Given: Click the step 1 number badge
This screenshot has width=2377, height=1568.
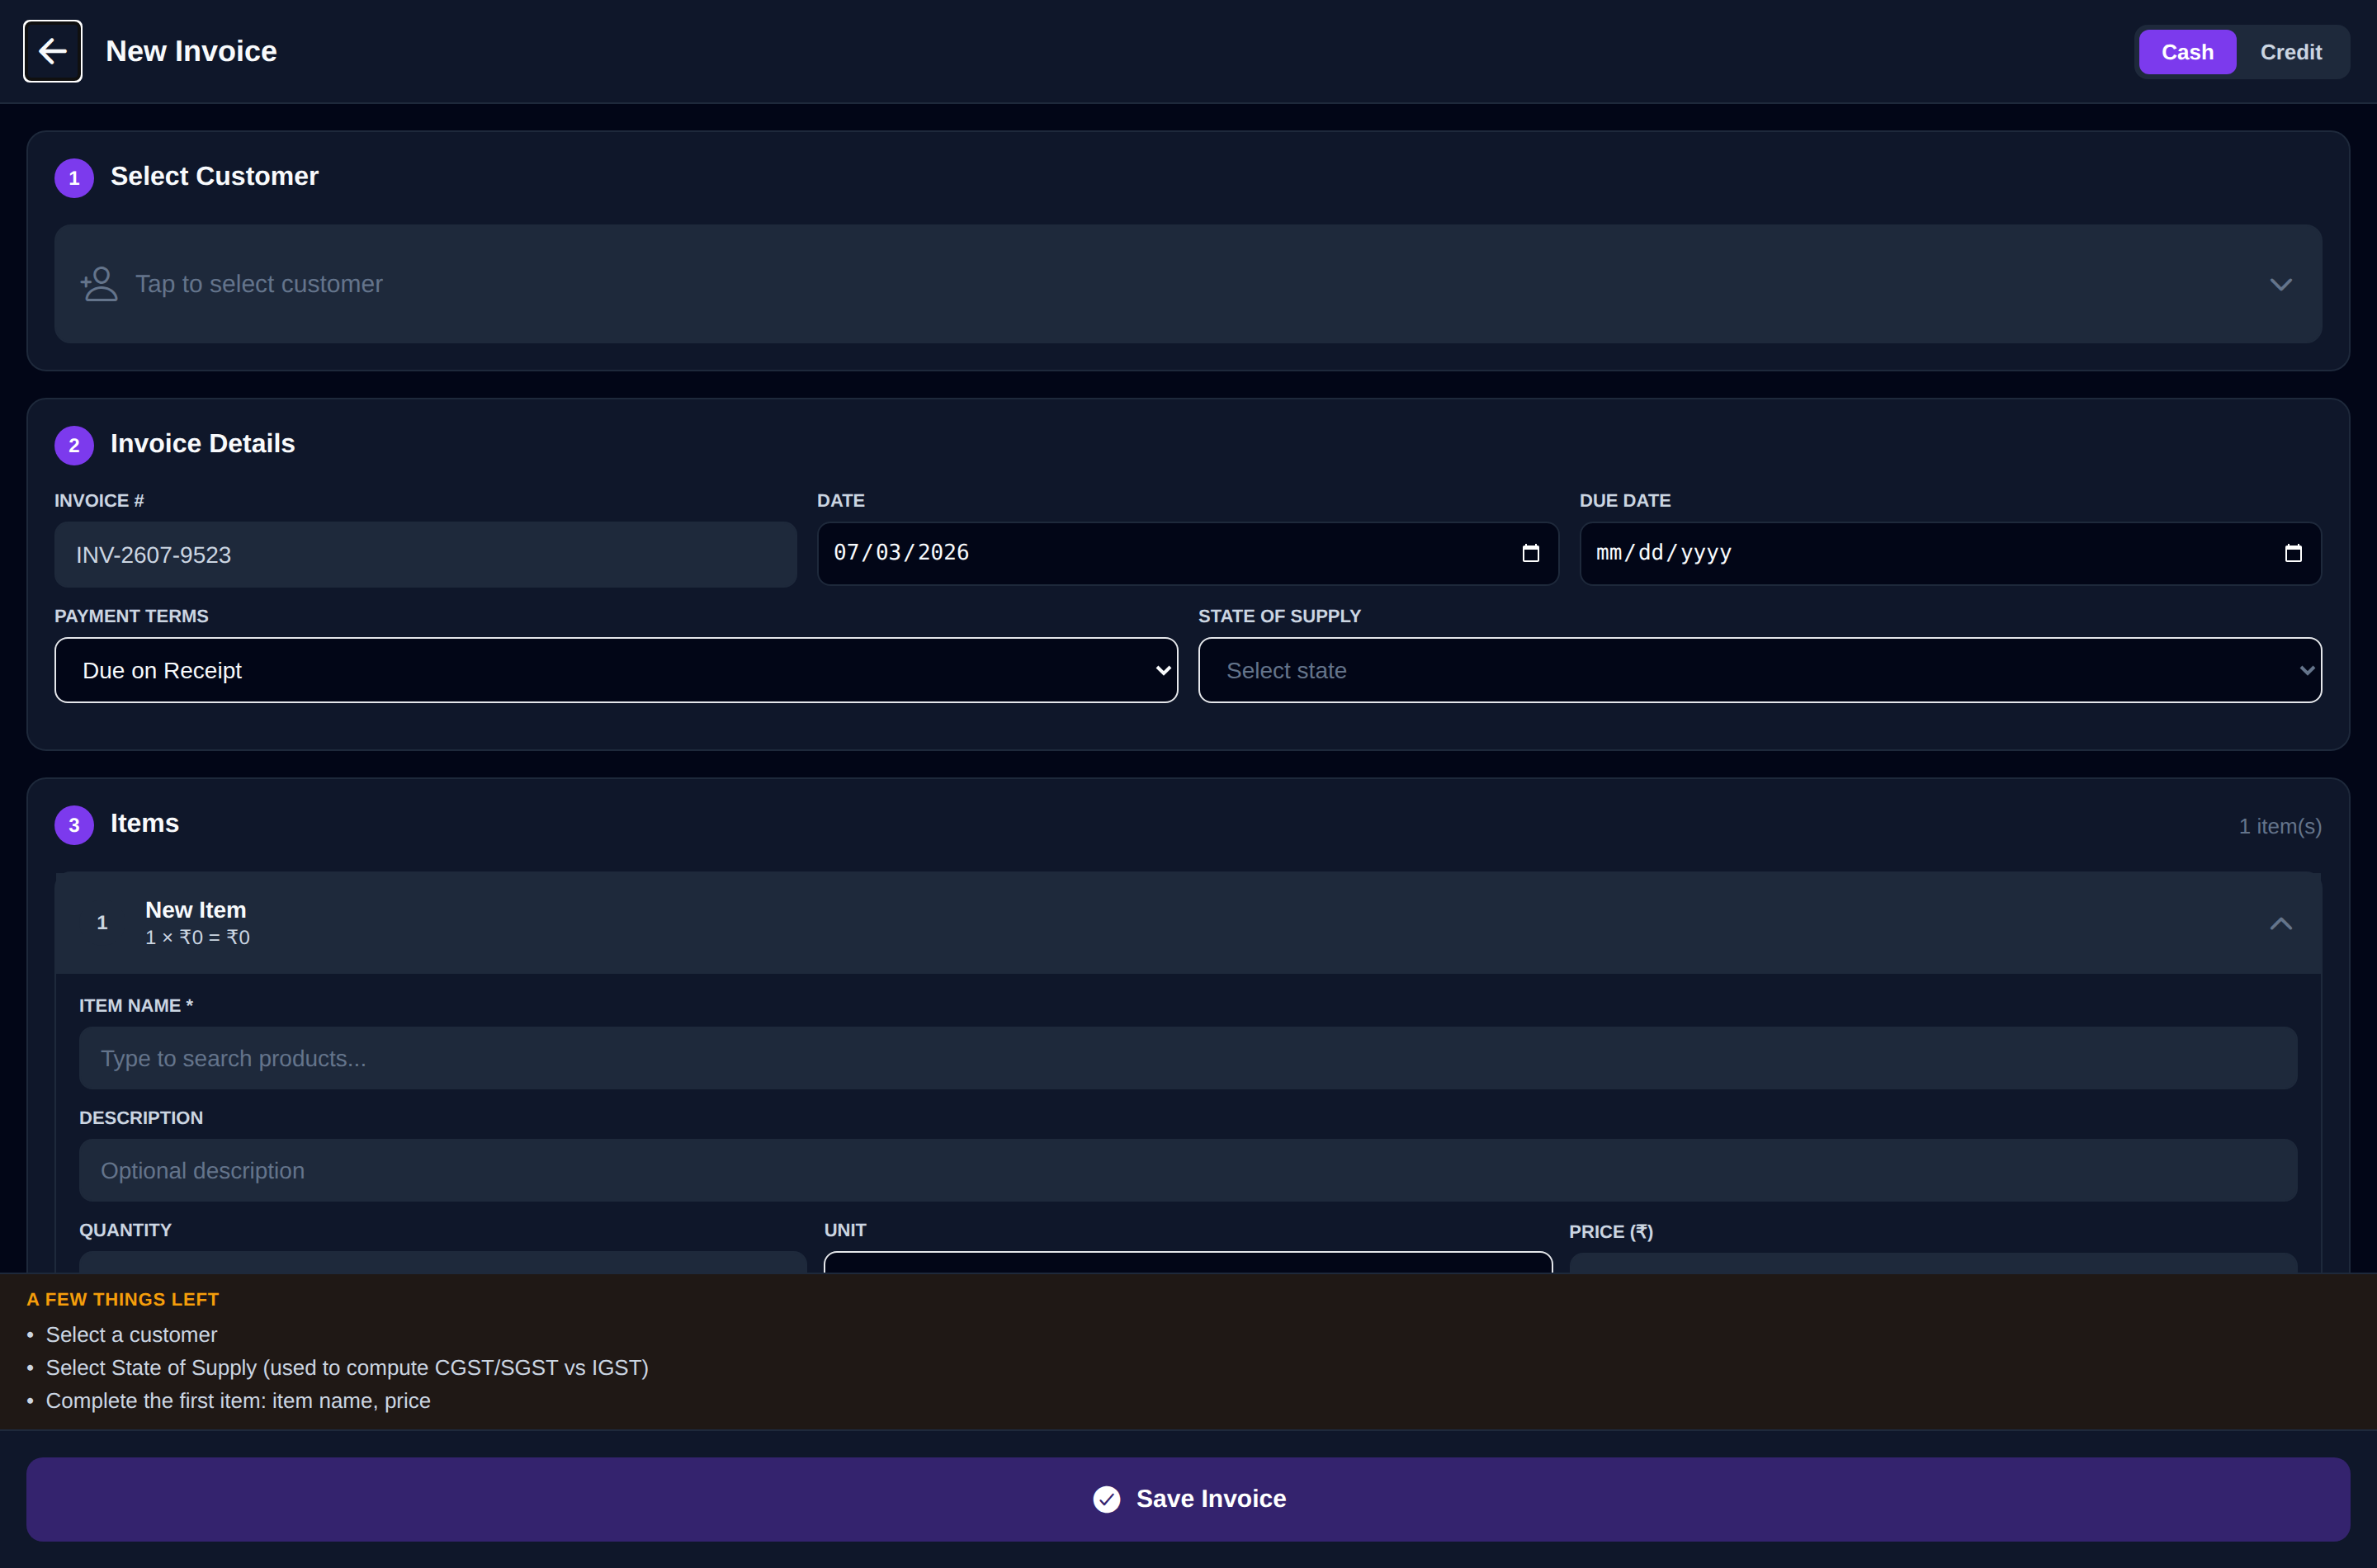Looking at the screenshot, I should (74, 178).
